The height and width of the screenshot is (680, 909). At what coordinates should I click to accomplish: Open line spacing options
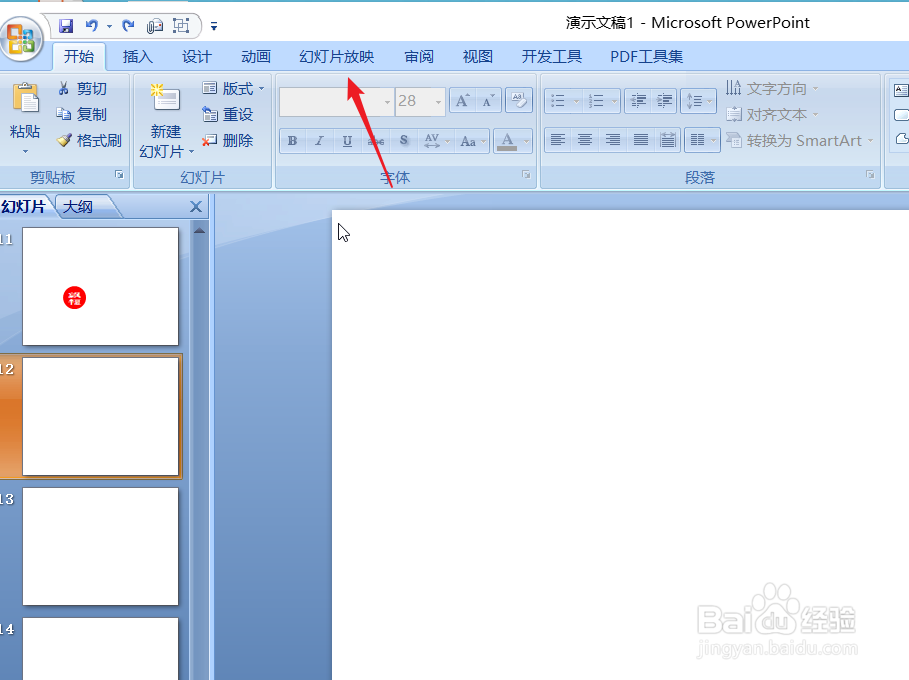point(699,101)
